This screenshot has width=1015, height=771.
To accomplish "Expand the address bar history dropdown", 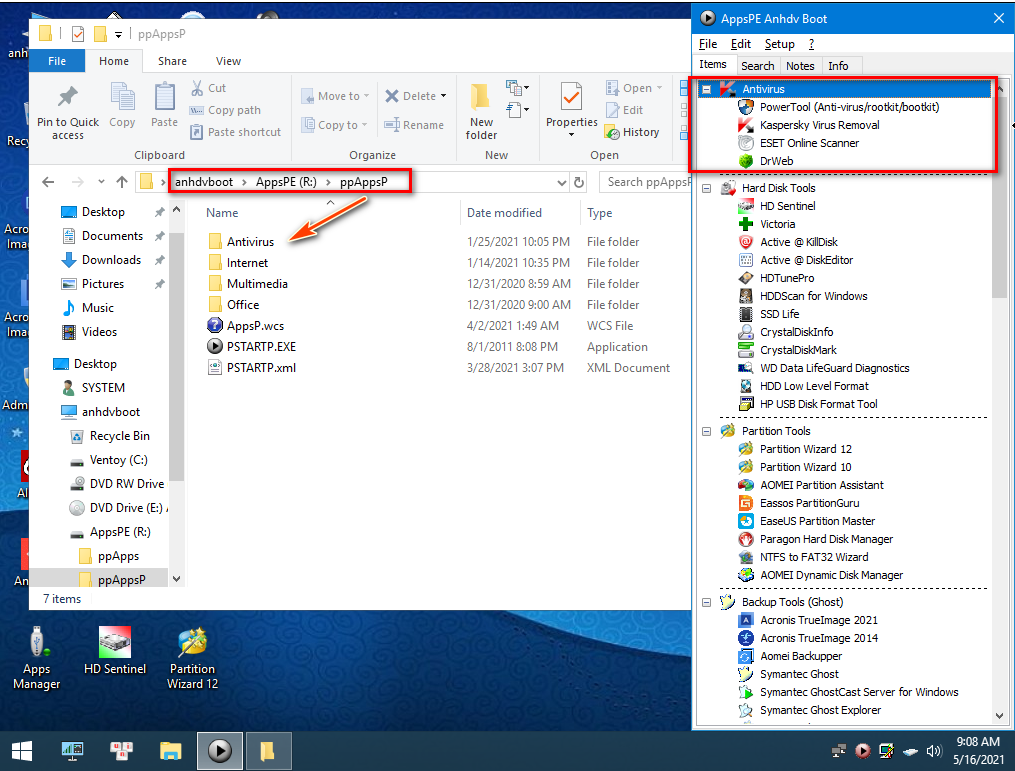I will [561, 183].
